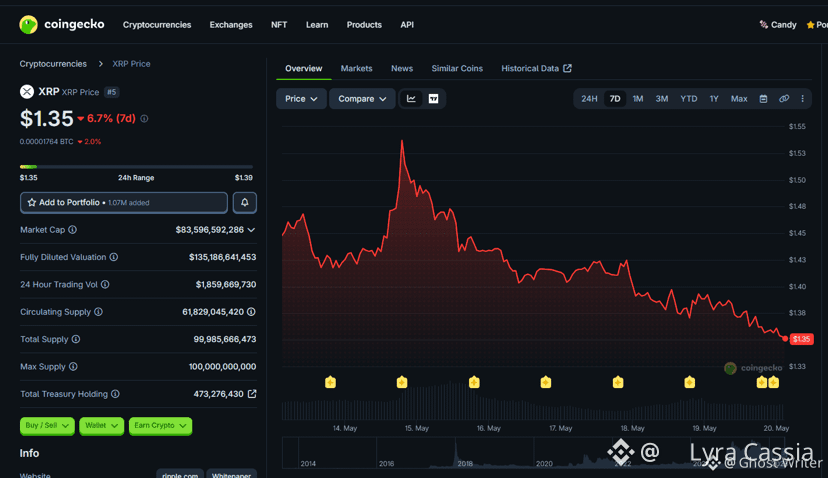Open the Buy / Sell button
Image resolution: width=828 pixels, height=478 pixels.
point(47,426)
